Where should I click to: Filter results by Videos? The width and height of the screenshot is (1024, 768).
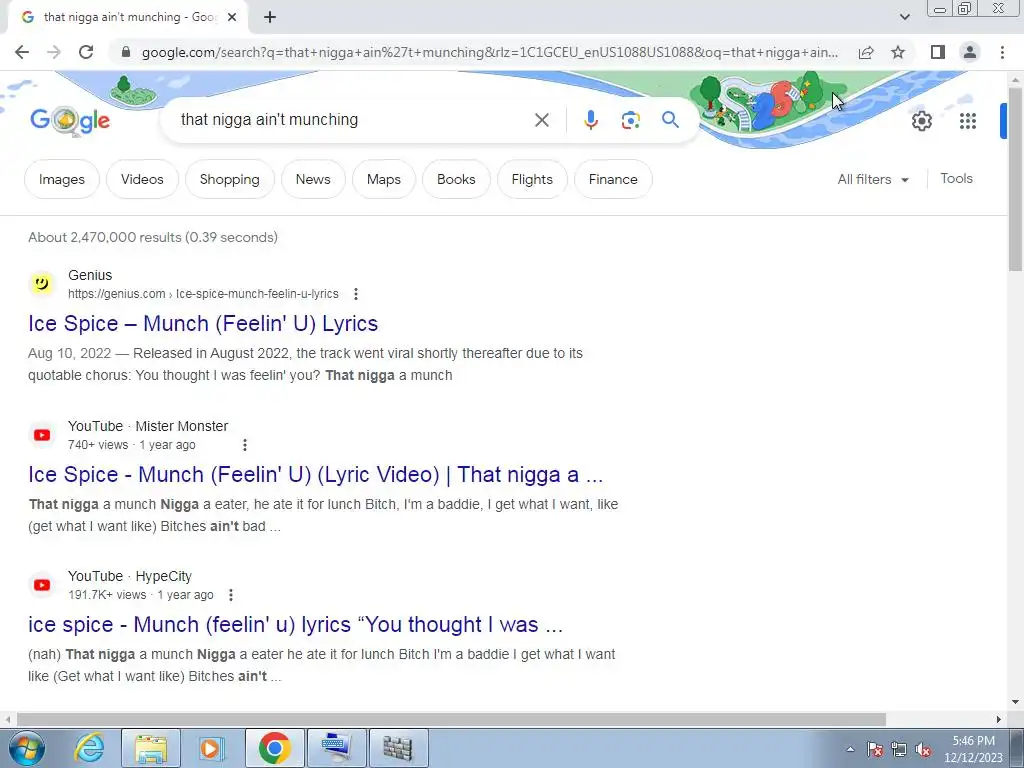pos(142,179)
